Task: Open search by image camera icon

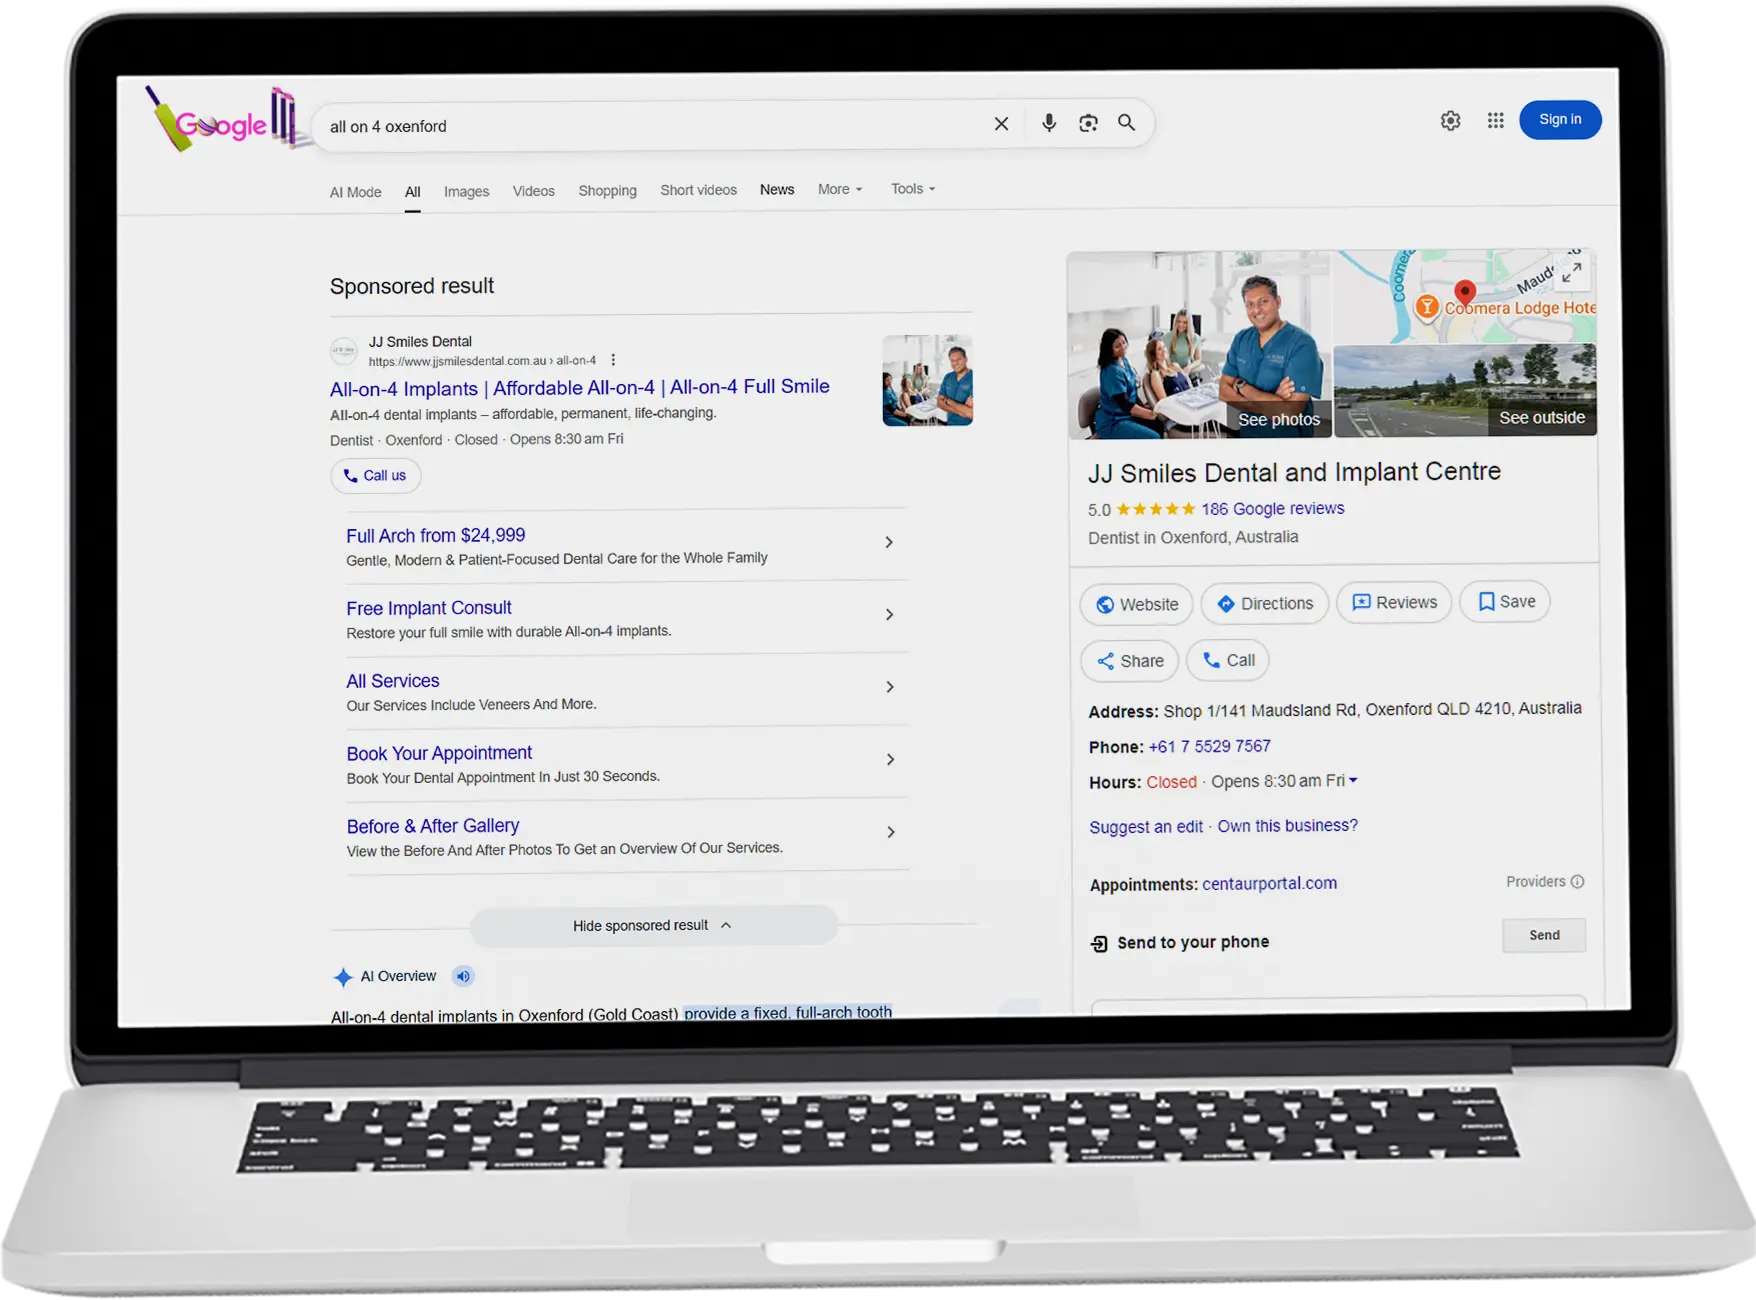Action: coord(1088,122)
